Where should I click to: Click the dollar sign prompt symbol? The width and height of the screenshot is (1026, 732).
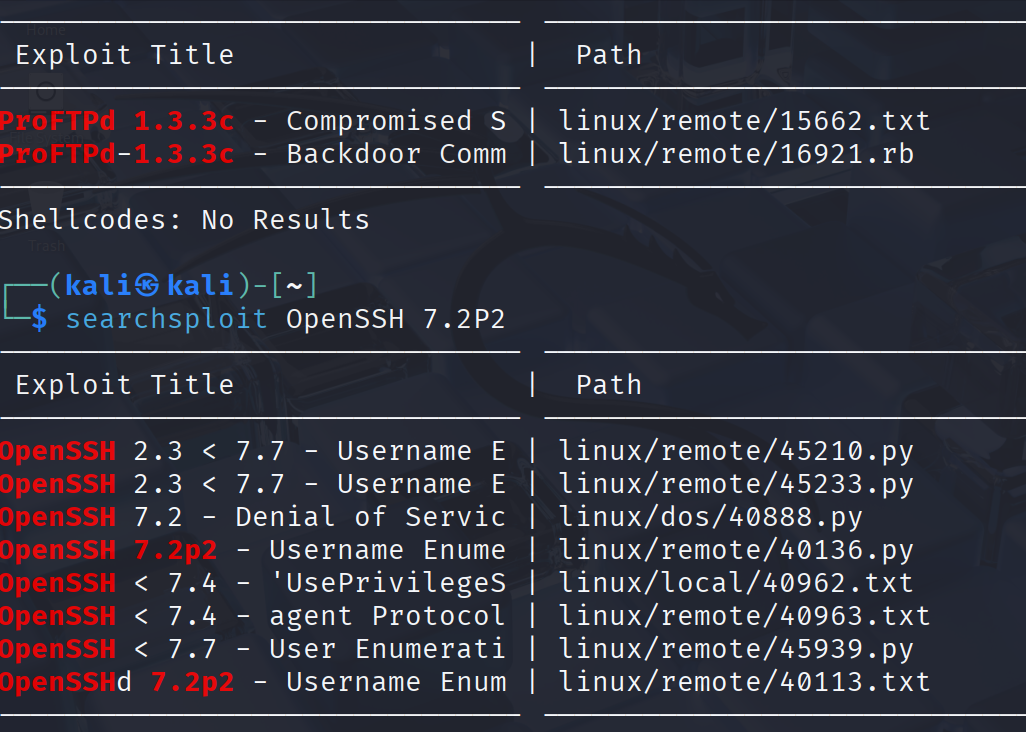click(39, 319)
